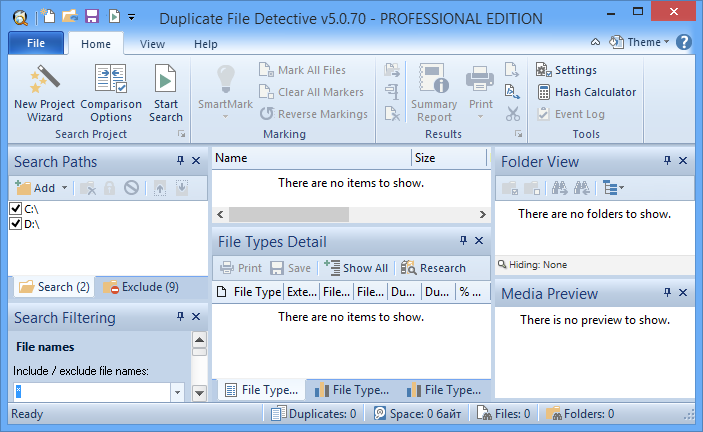Screen dimensions: 703x432
Task: Sort results by the Name column
Action: (312, 158)
